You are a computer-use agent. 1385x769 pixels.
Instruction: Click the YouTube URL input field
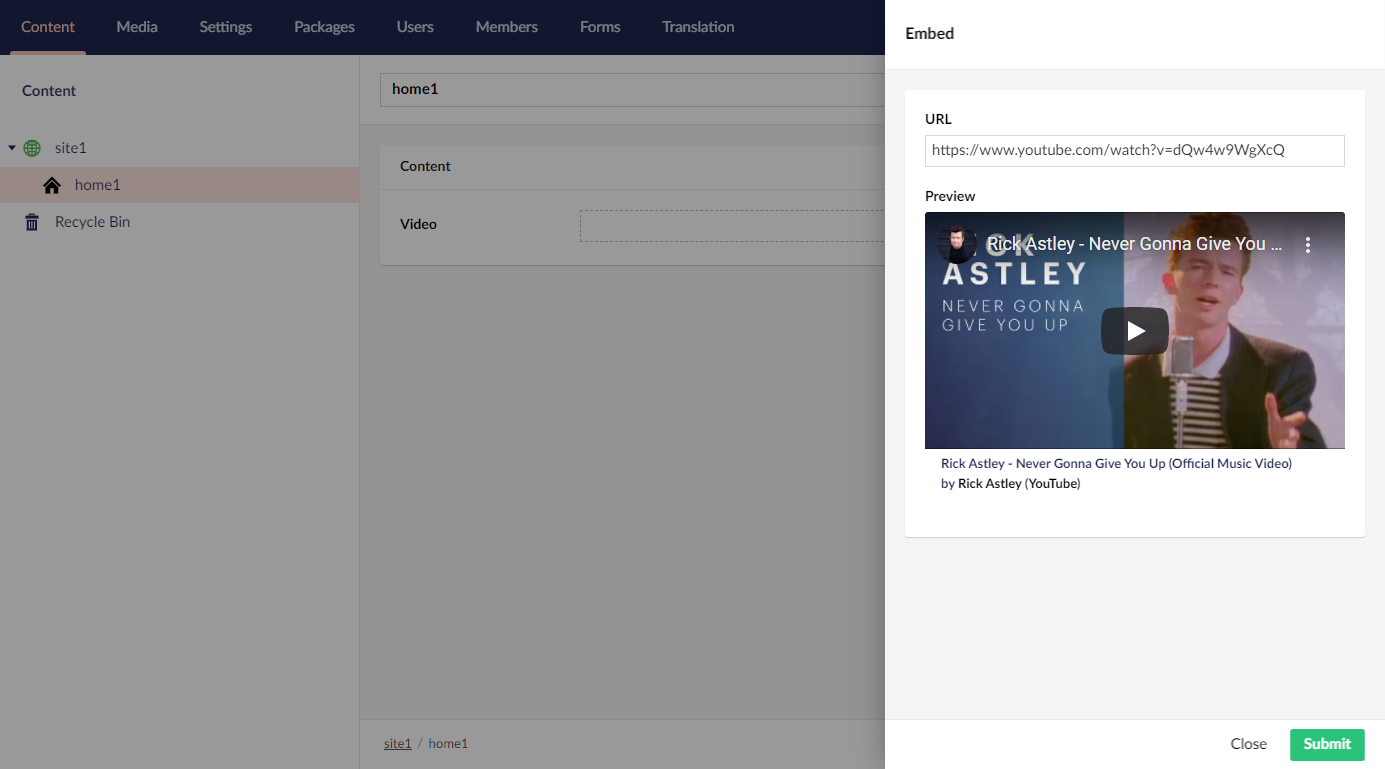1134,151
